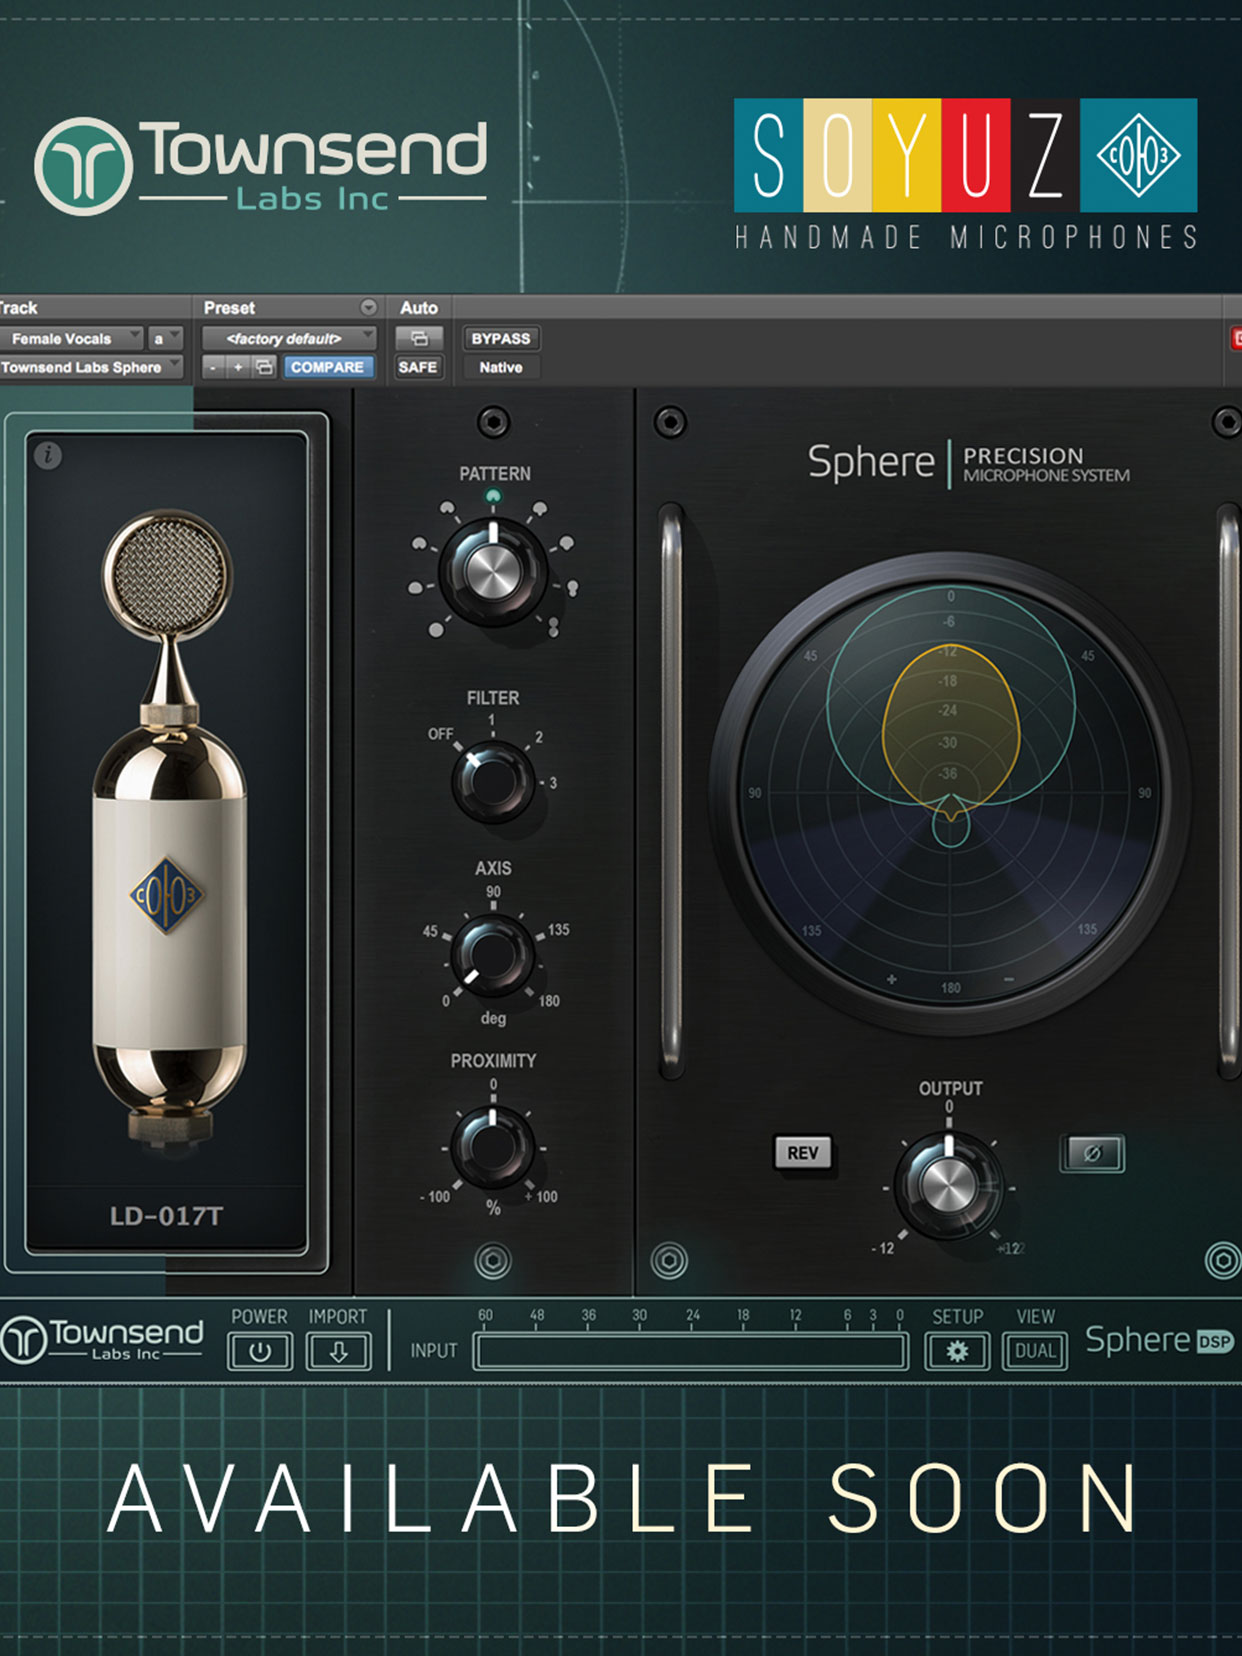The image size is (1242, 1656).
Task: Click the Townsend Labs logo in footer
Action: (x=103, y=1339)
